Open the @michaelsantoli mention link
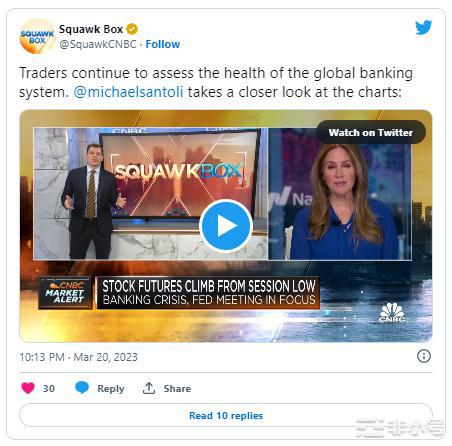The width and height of the screenshot is (452, 446). [x=128, y=92]
